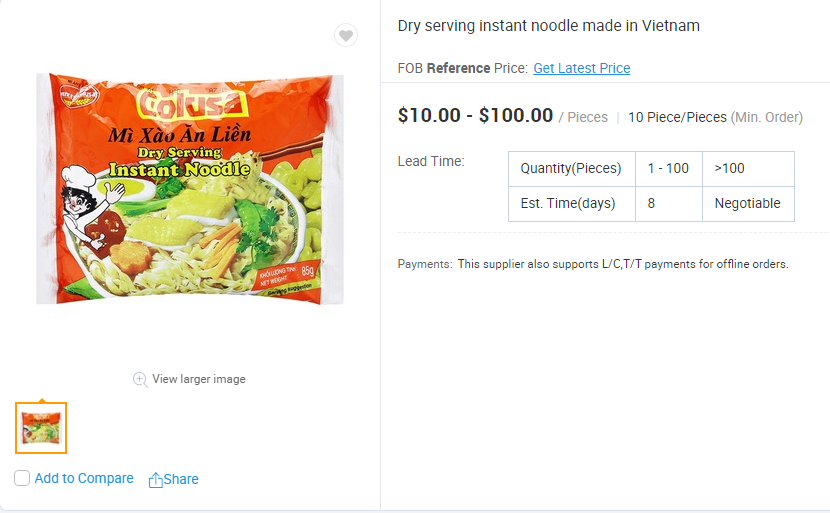Select the small noodle product thumbnail
The width and height of the screenshot is (830, 513).
pos(41,427)
